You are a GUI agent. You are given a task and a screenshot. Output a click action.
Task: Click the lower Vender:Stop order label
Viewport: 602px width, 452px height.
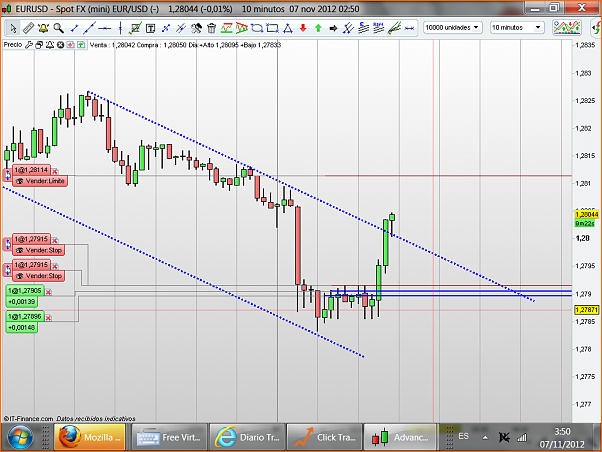coord(39,276)
